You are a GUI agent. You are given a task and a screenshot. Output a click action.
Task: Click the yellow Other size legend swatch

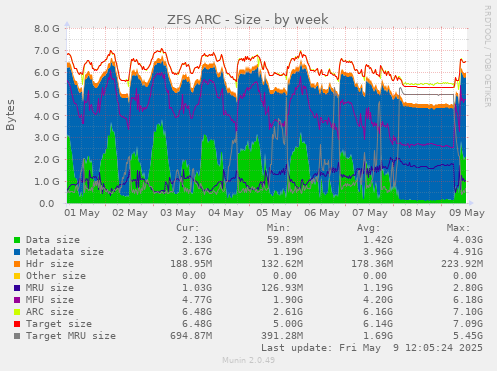pyautogui.click(x=17, y=276)
